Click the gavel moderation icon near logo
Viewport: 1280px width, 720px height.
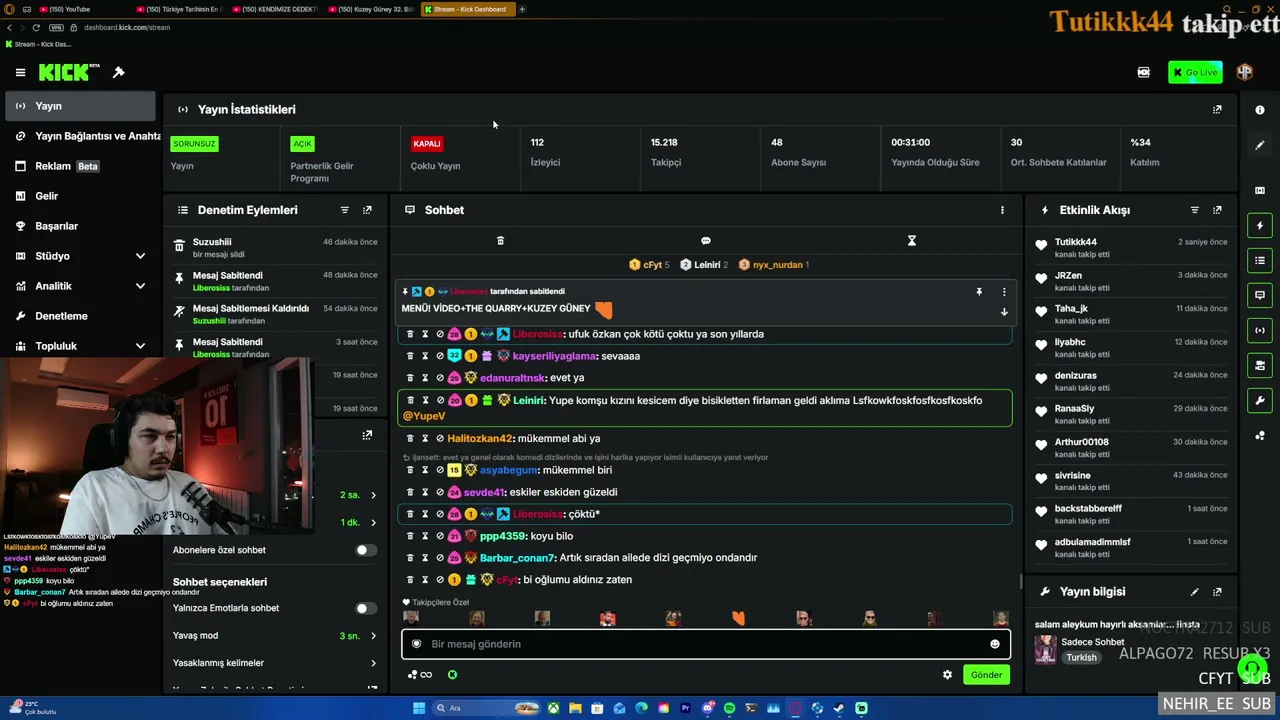point(118,72)
